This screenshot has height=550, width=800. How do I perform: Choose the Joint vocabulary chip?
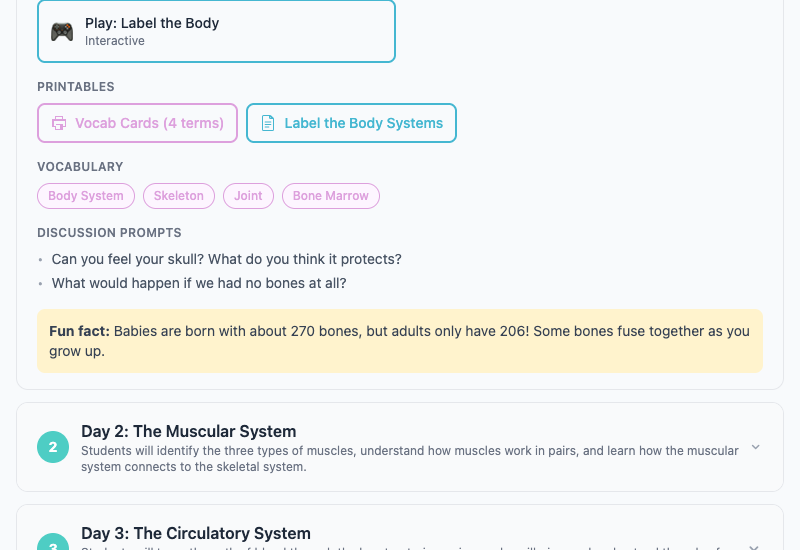coord(248,196)
